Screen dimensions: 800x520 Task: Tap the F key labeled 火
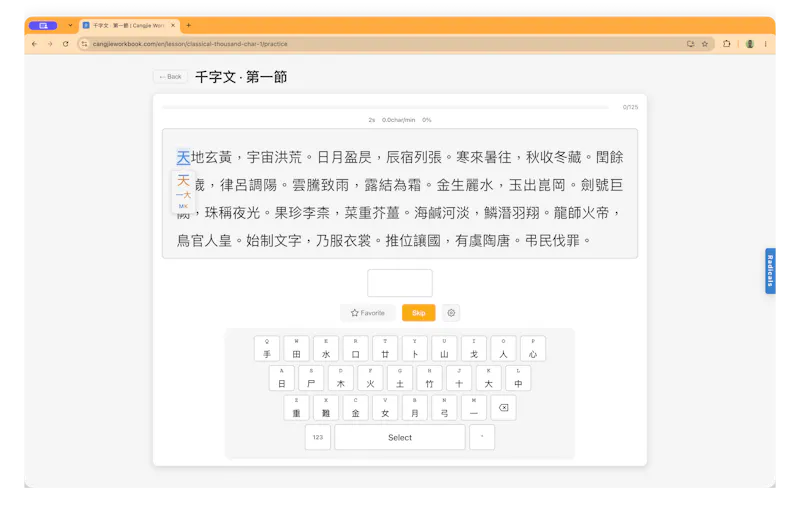coord(370,378)
